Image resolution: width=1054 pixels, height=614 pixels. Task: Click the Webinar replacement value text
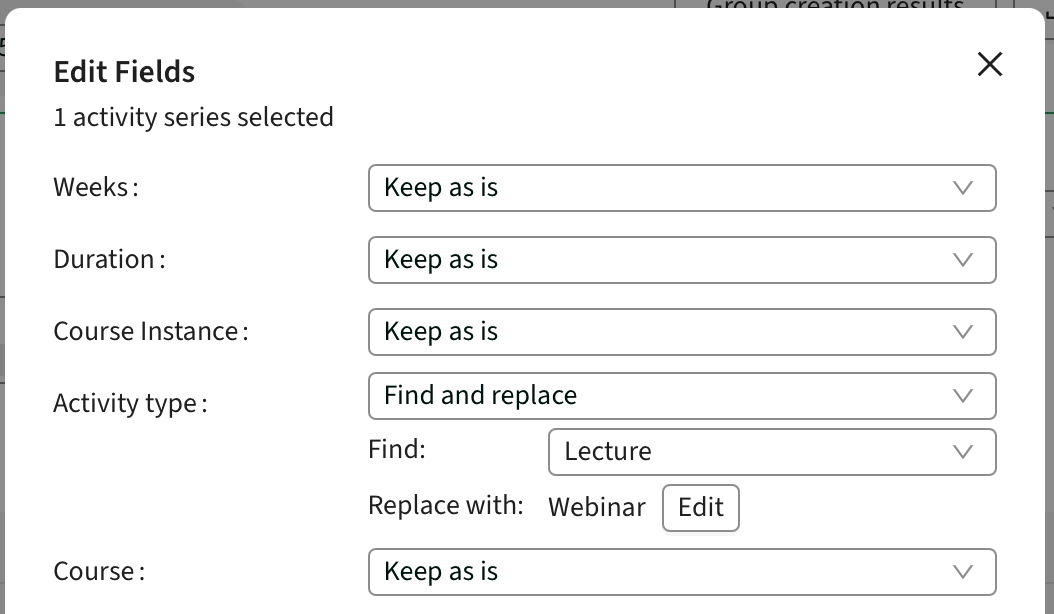click(597, 507)
